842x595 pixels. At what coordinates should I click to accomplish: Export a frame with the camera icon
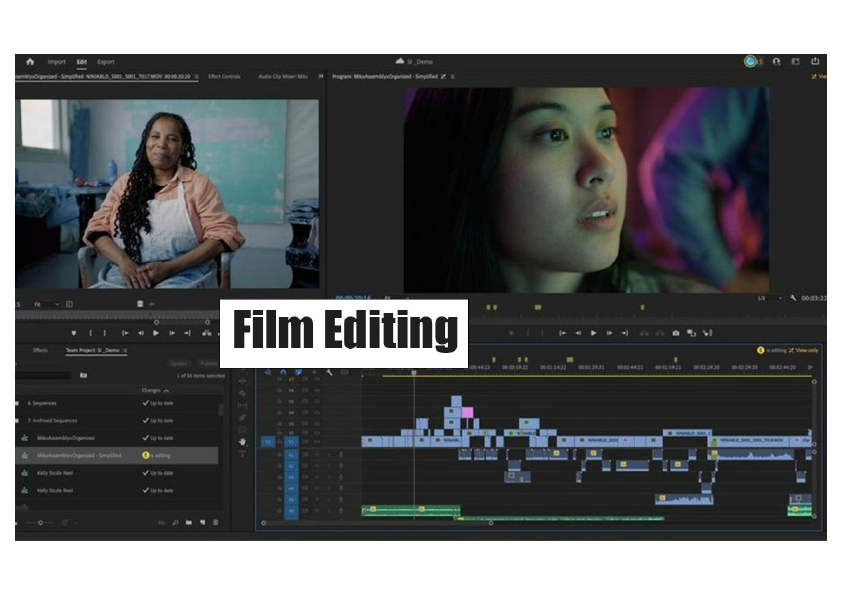tap(676, 333)
